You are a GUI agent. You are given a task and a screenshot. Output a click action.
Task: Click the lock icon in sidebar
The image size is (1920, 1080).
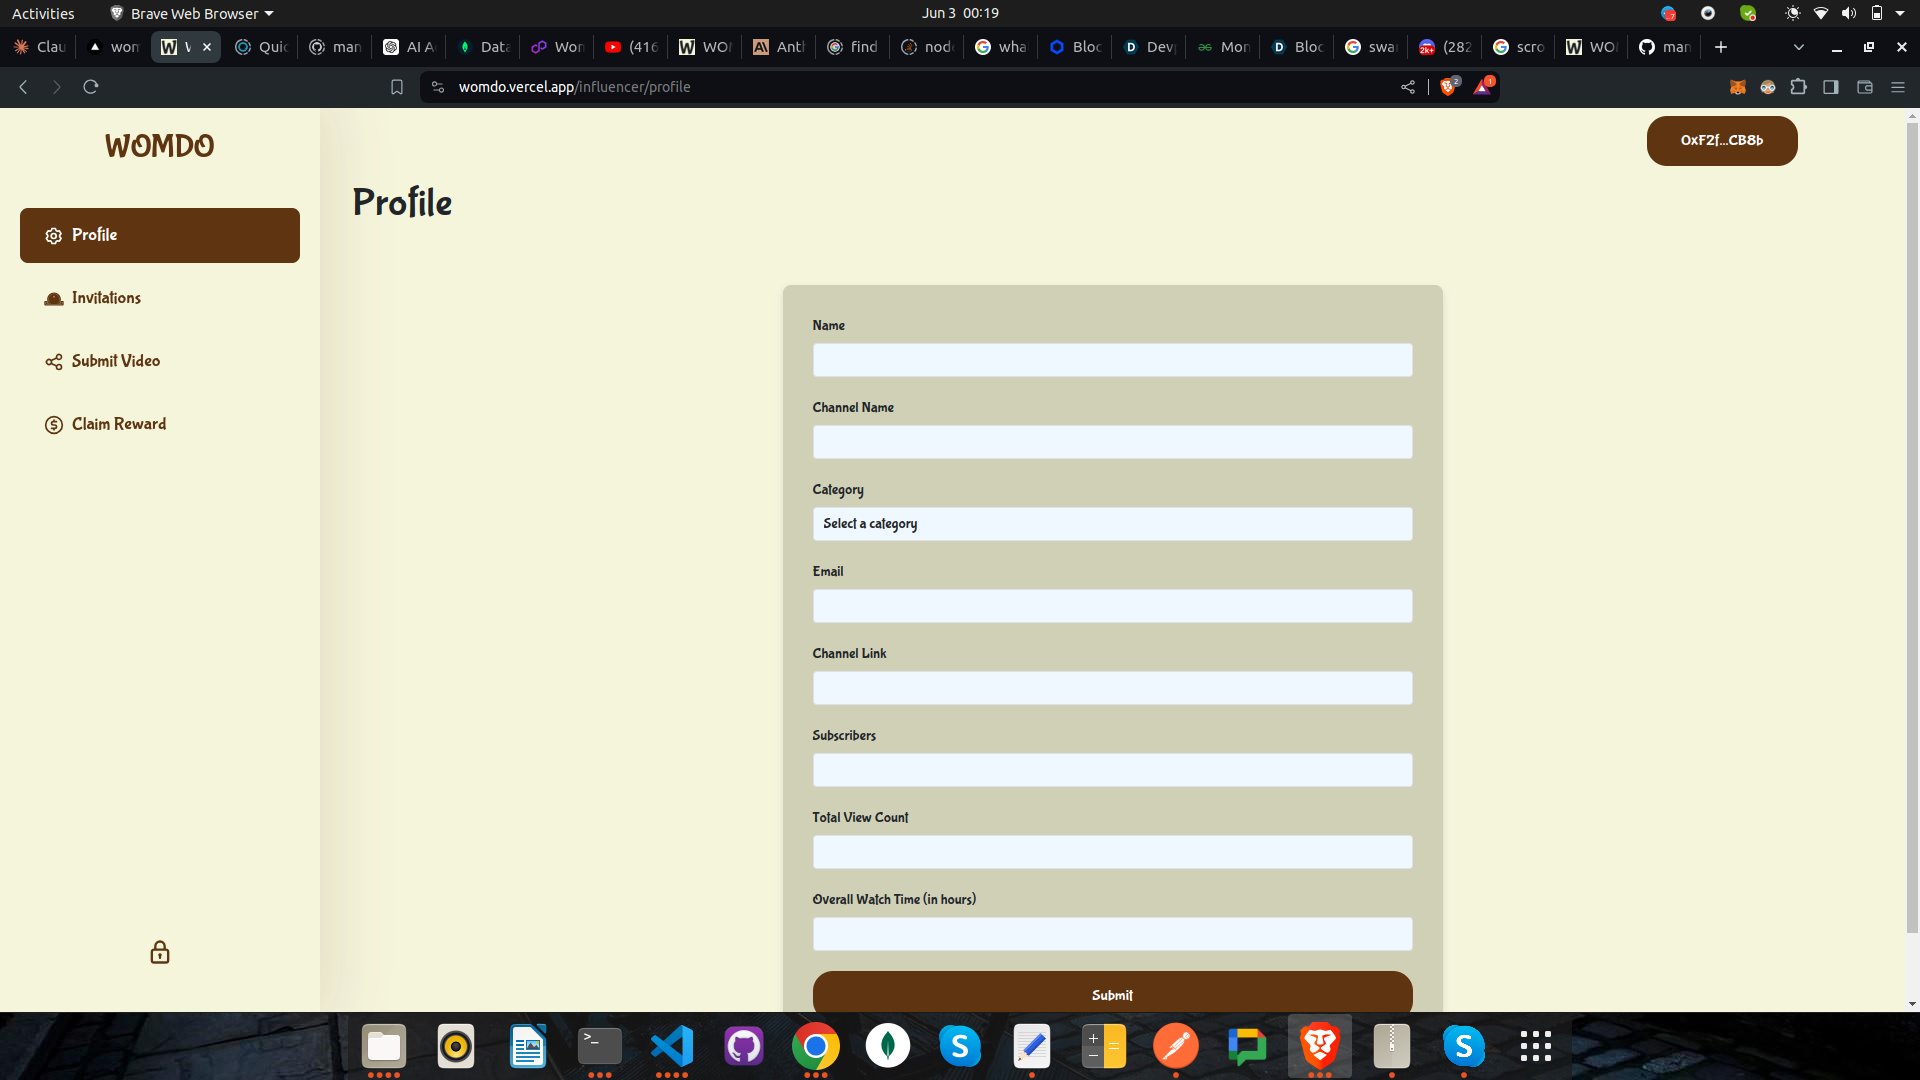[x=160, y=952]
